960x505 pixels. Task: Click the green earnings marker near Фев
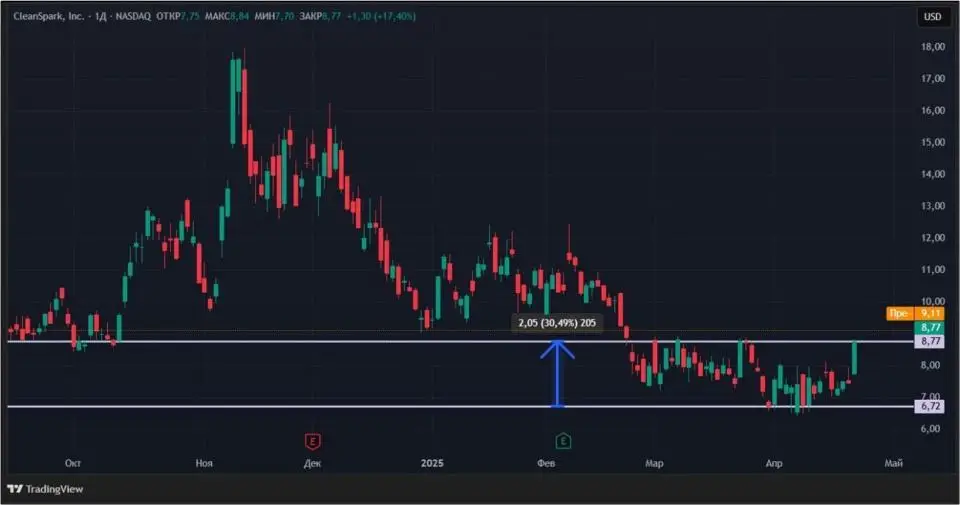click(x=563, y=441)
